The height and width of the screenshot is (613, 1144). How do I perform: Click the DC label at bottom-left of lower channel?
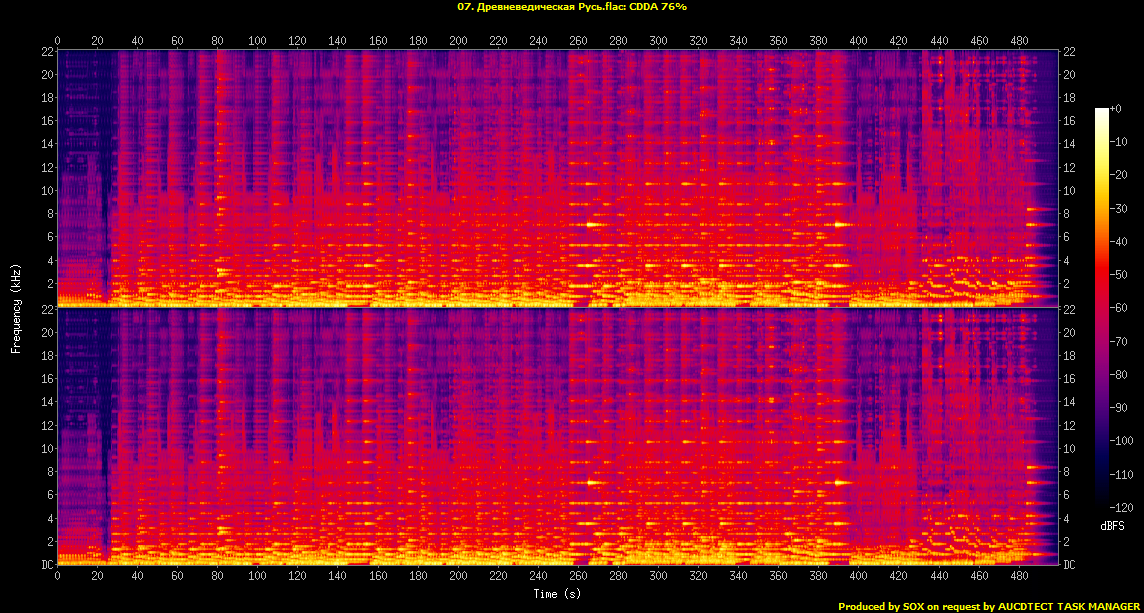pos(47,565)
